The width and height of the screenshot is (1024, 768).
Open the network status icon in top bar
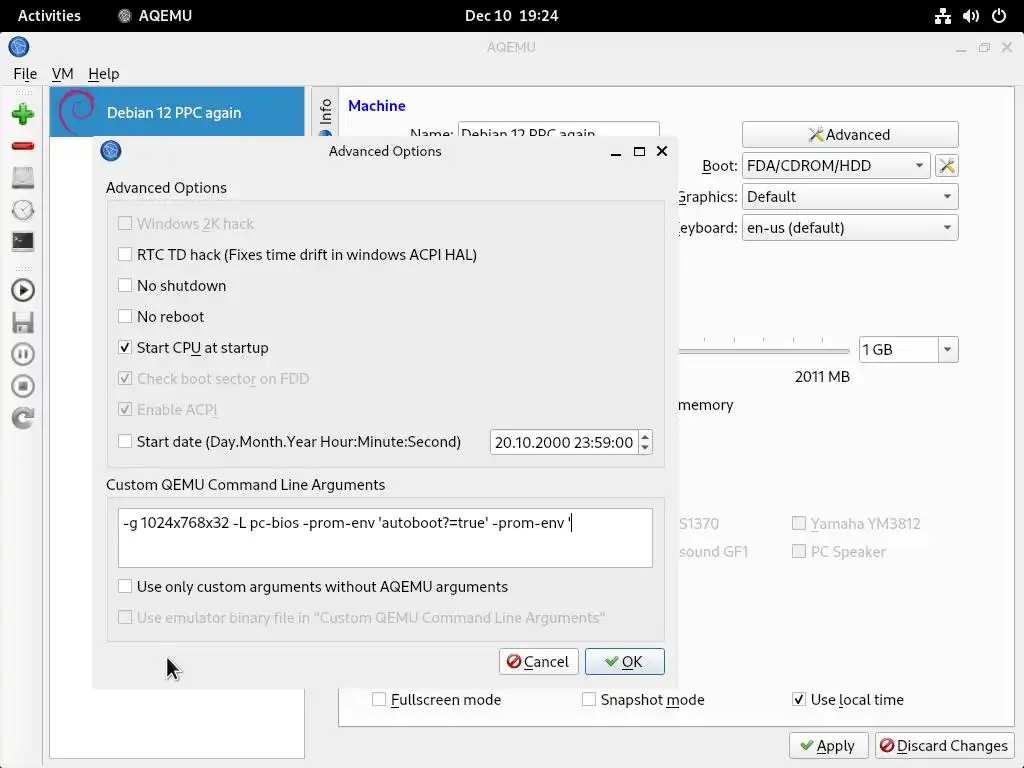pos(942,16)
